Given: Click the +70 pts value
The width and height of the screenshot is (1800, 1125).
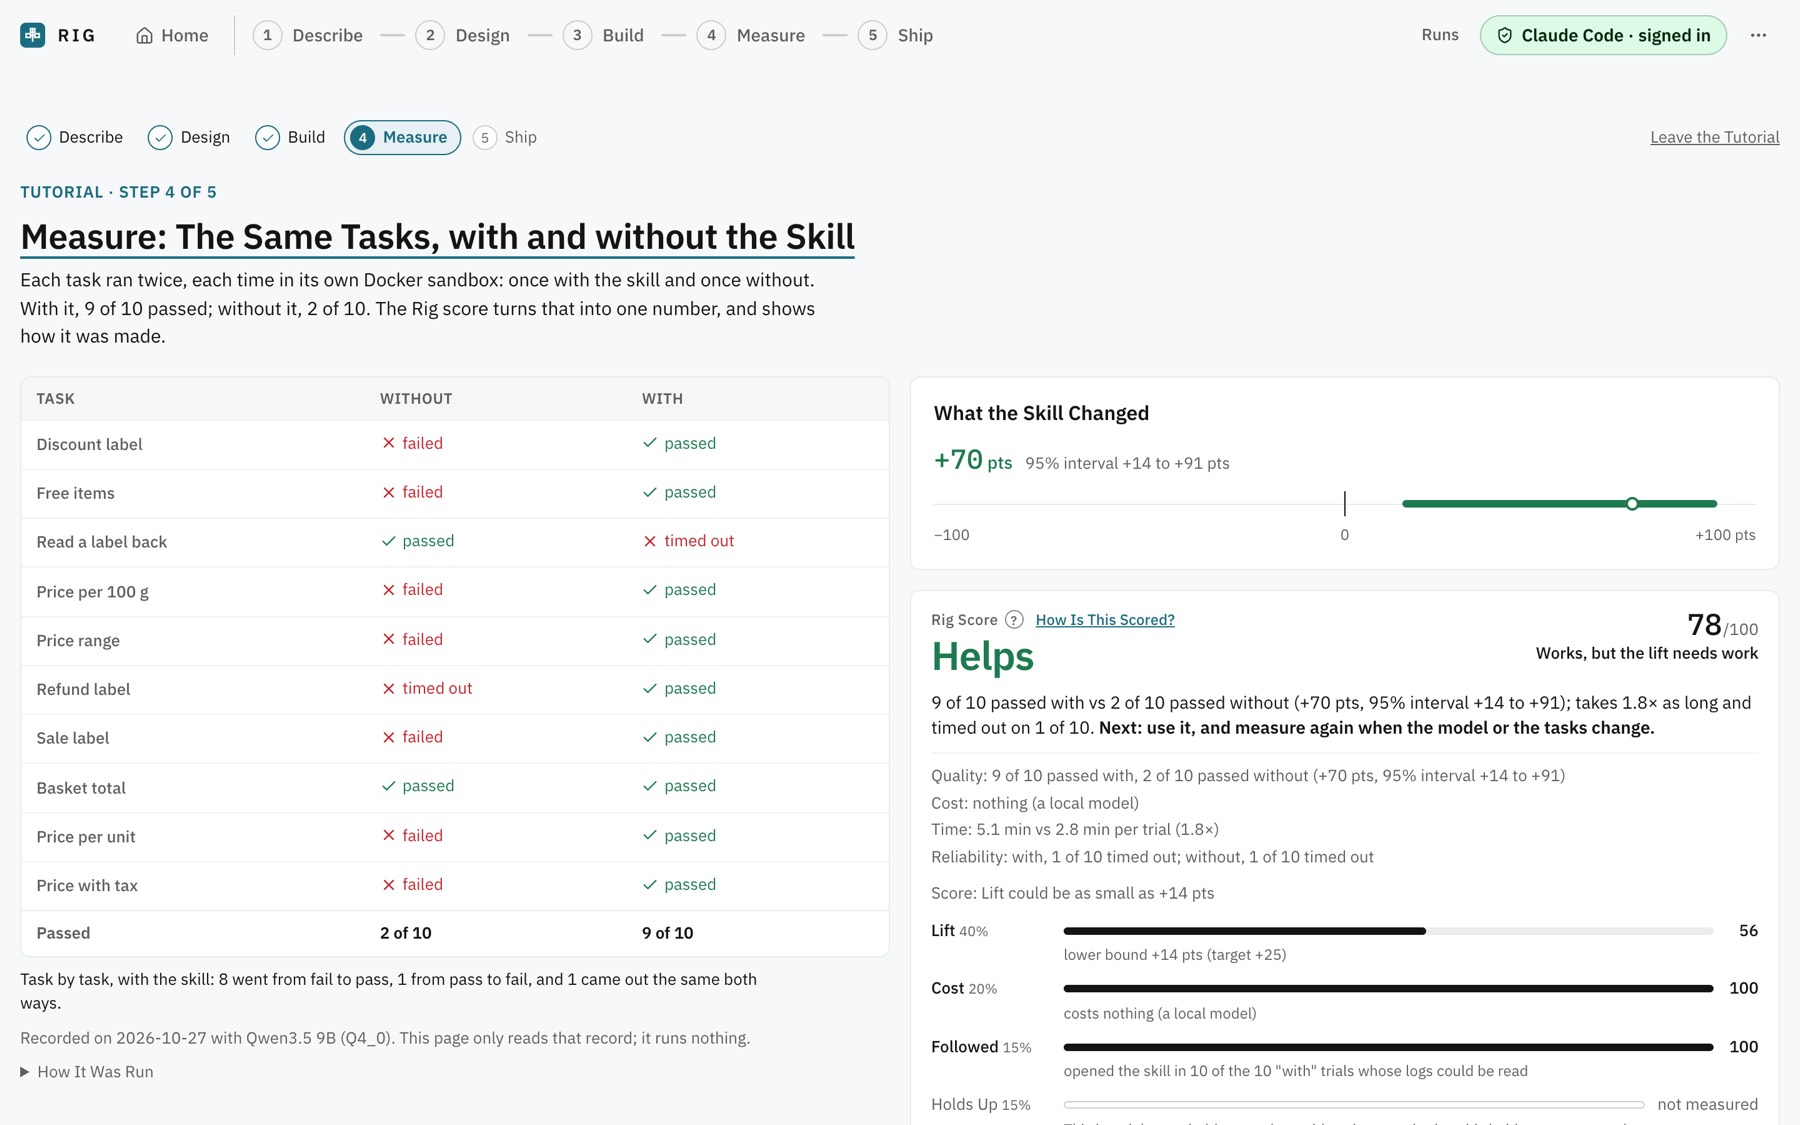Looking at the screenshot, I should [x=972, y=461].
